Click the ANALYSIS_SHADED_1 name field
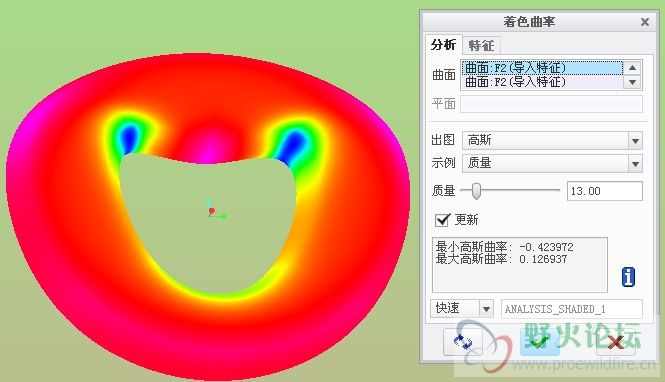This screenshot has height=382, width=665. pyautogui.click(x=572, y=309)
